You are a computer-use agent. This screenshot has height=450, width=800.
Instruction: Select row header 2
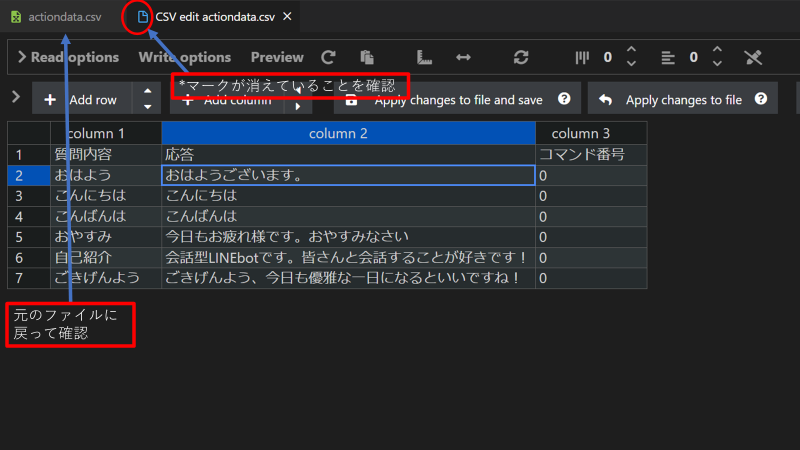click(29, 176)
